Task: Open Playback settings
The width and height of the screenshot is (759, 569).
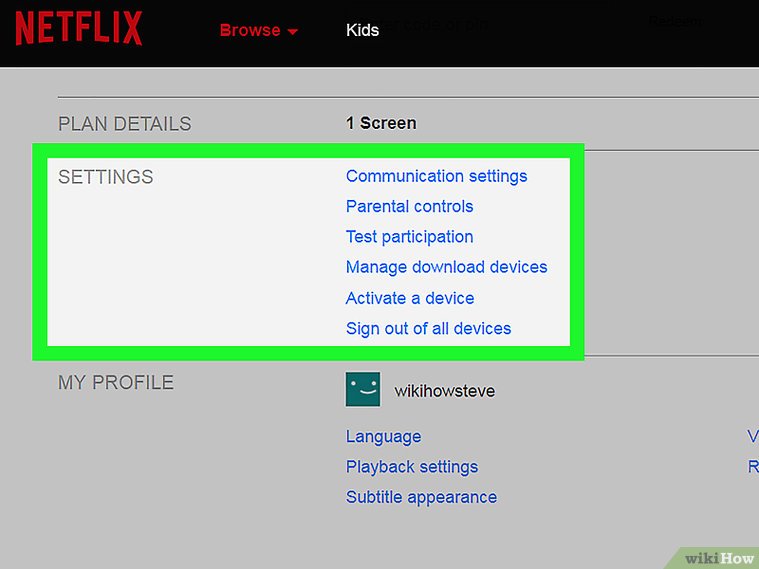Action: coord(411,467)
